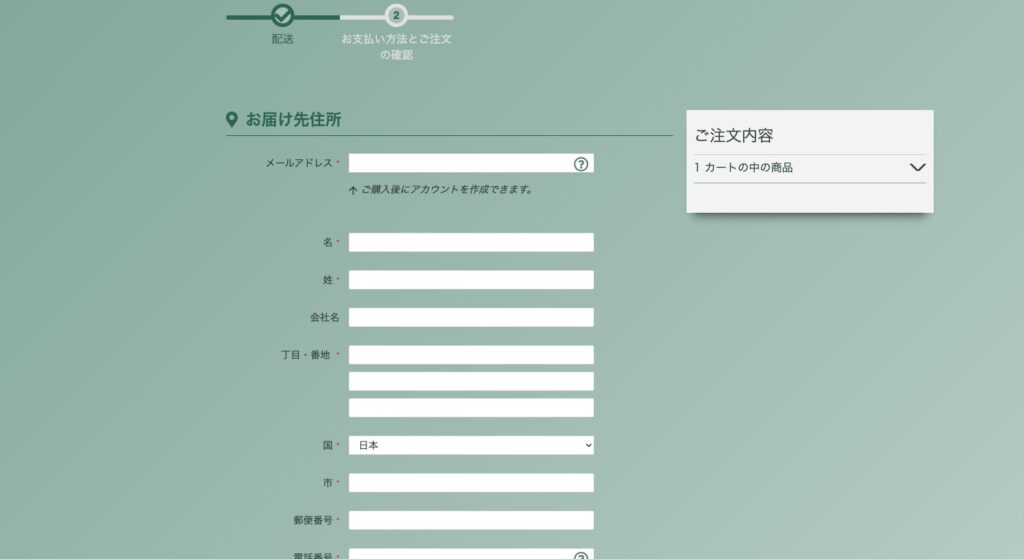Click the first 丁目・番地 address line

click(x=471, y=355)
